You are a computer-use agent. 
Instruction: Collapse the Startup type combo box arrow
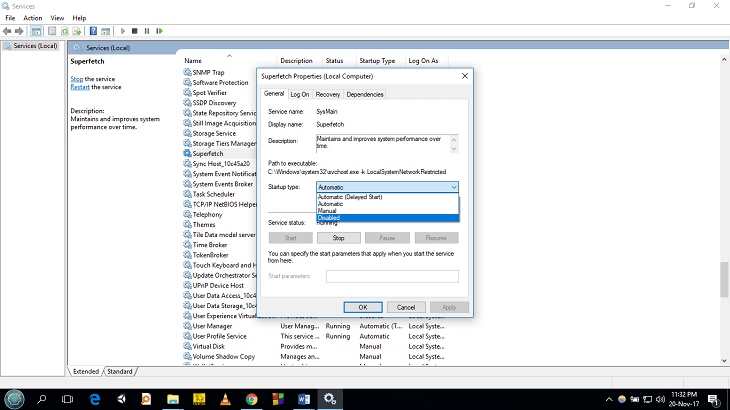pos(453,187)
